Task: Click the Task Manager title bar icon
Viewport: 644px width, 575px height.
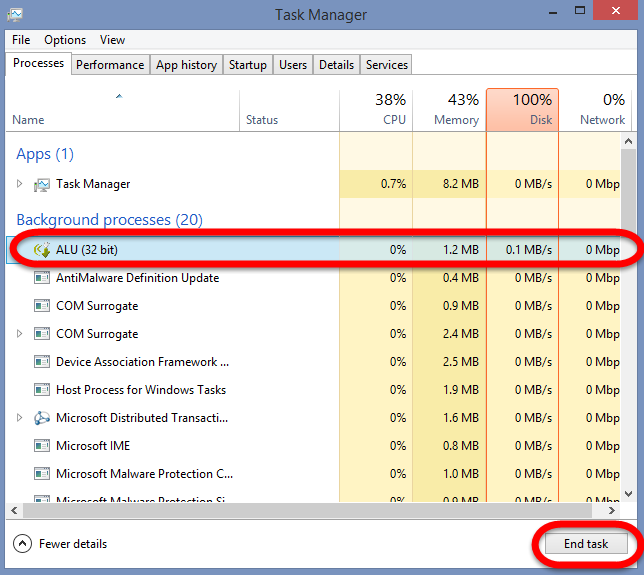Action: [x=15, y=15]
